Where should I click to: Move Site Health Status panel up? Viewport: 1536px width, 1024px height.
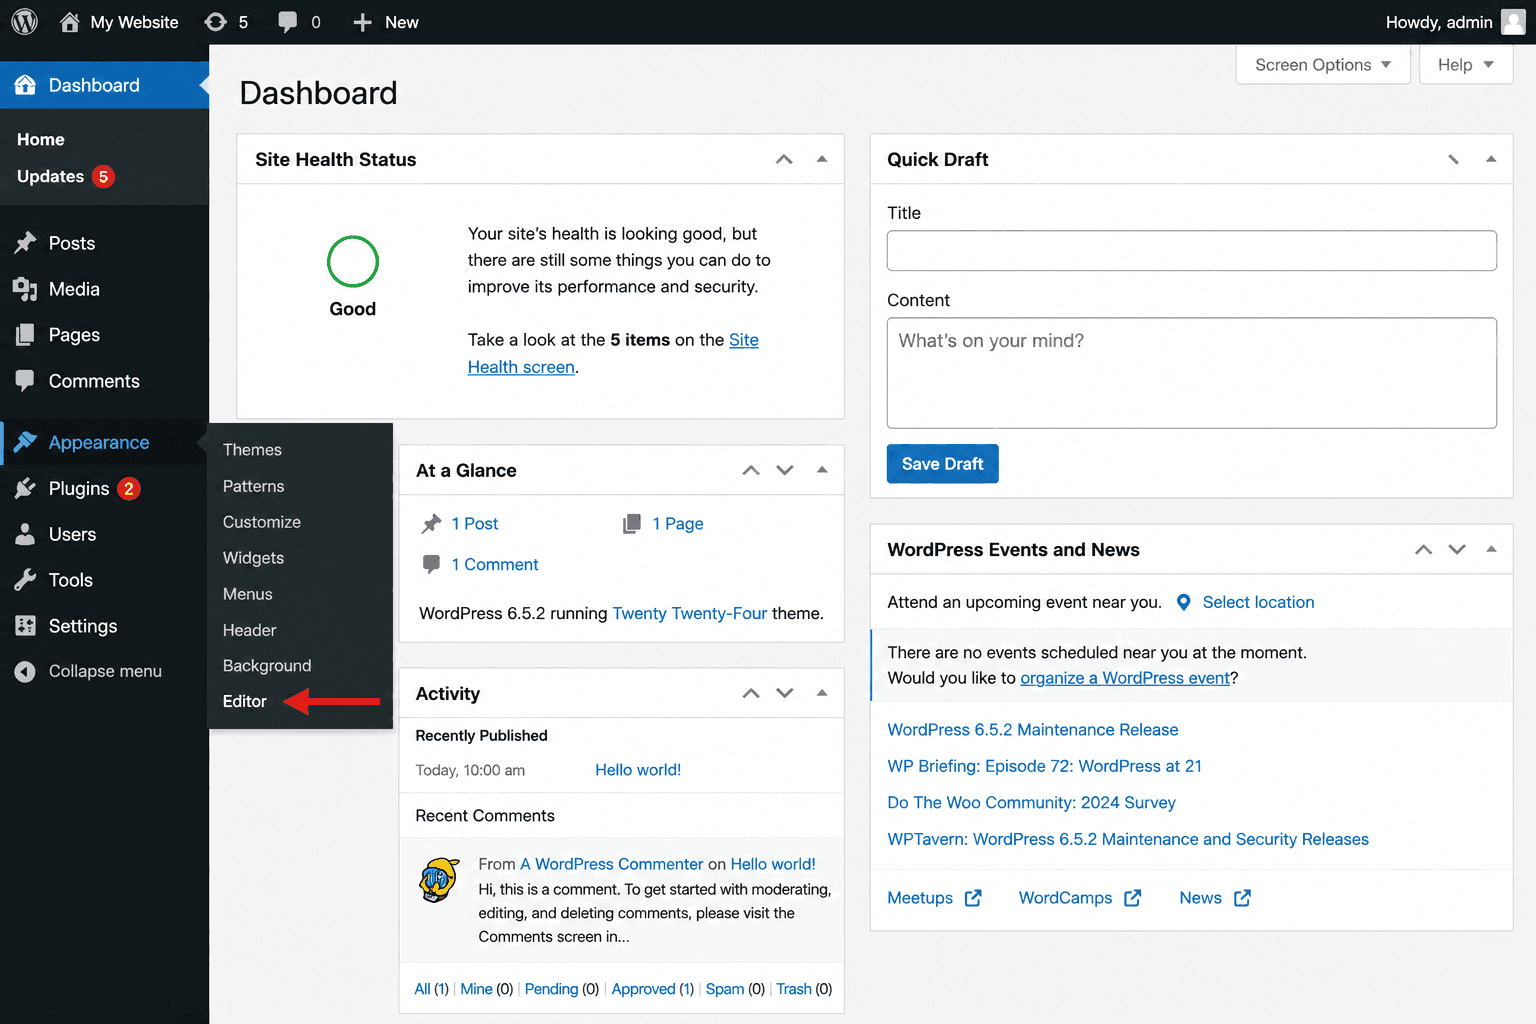click(784, 159)
